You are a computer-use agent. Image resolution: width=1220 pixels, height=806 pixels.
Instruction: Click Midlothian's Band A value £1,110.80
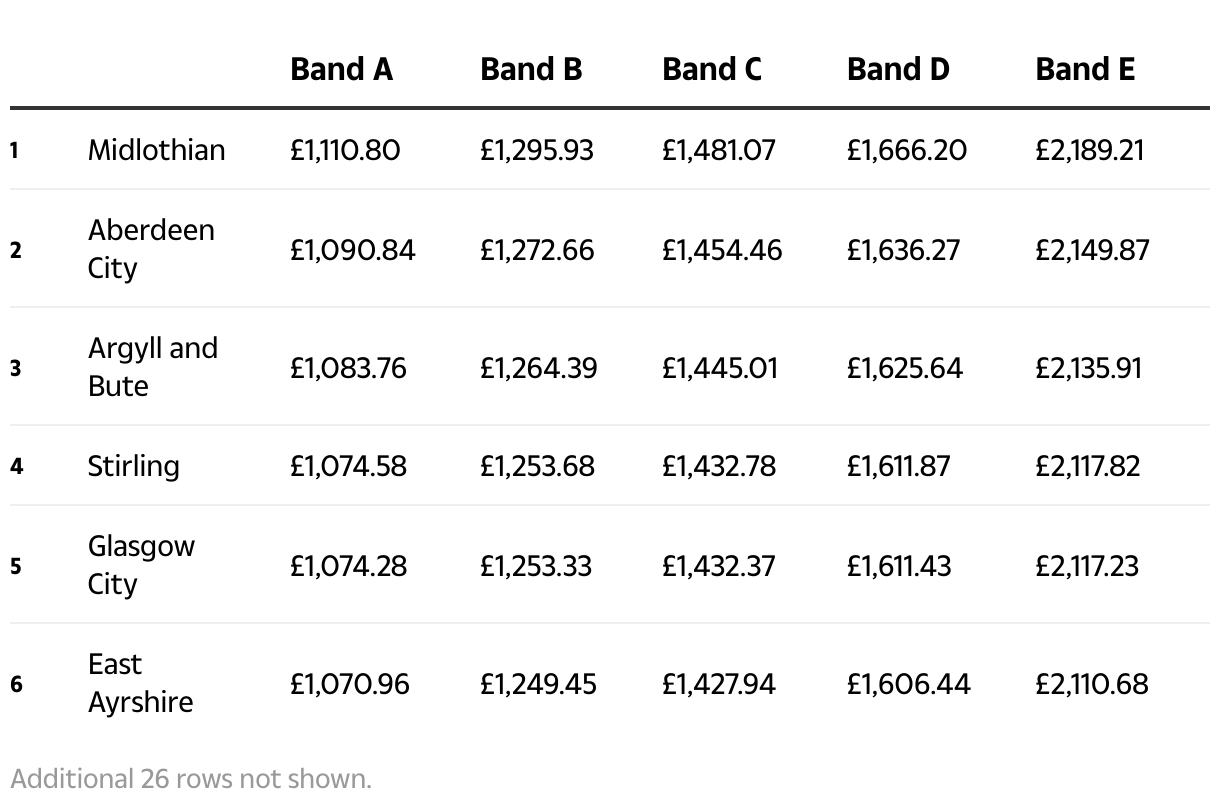345,150
